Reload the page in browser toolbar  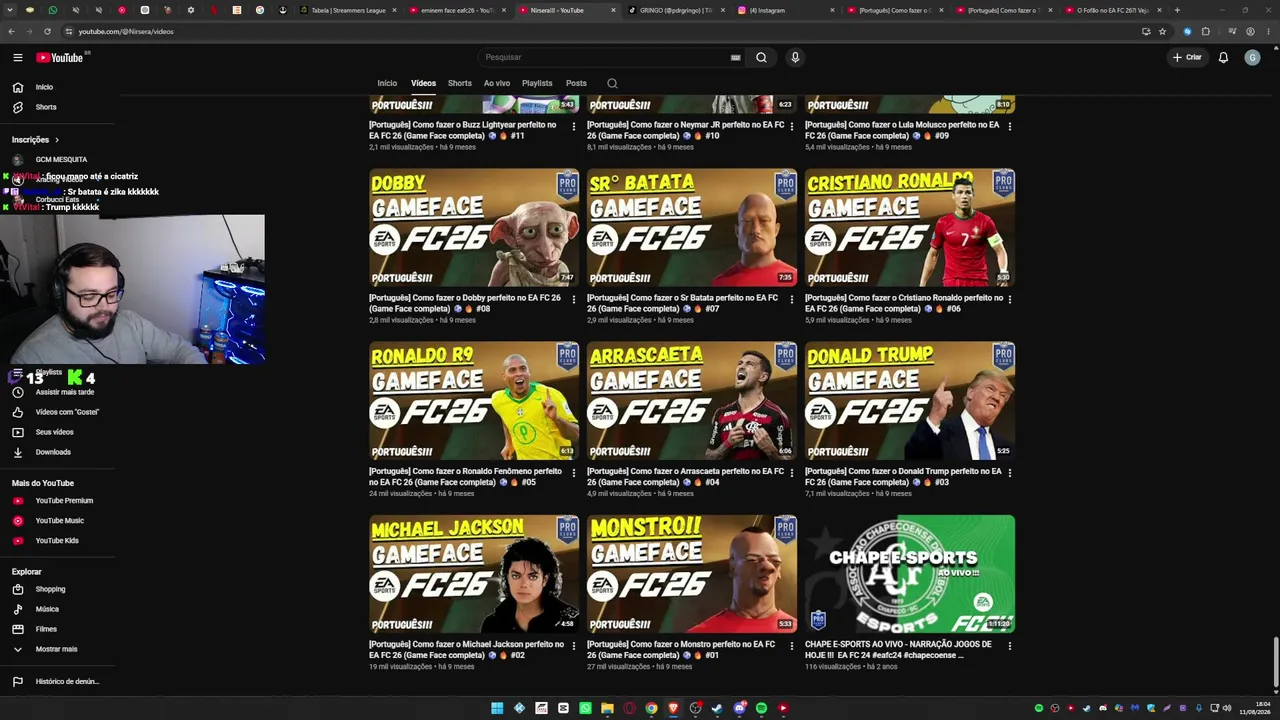47,31
